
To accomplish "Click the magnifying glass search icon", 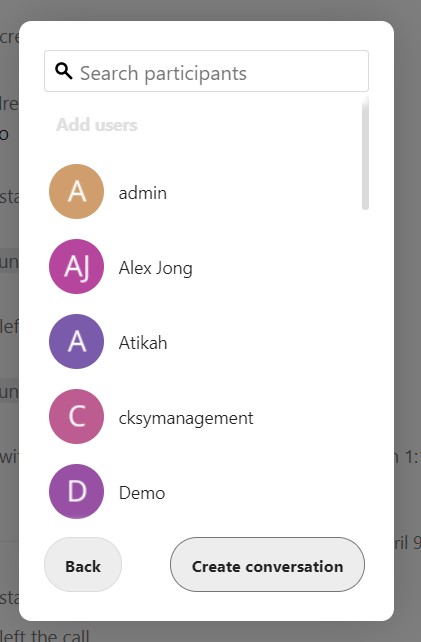I will [x=64, y=71].
